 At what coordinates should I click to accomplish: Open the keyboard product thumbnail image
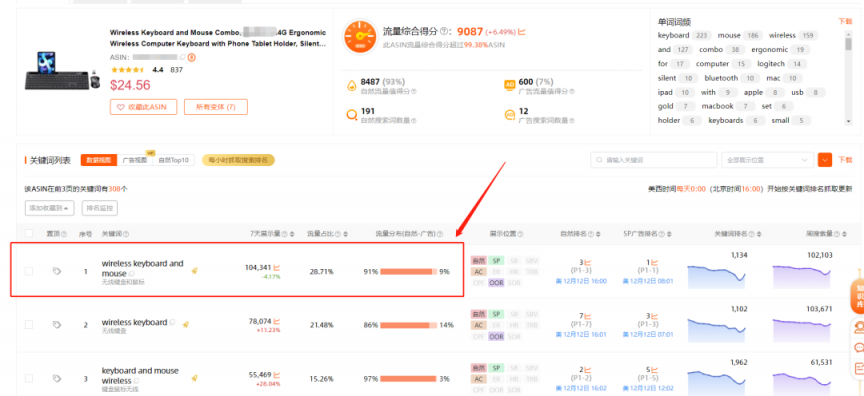point(62,70)
